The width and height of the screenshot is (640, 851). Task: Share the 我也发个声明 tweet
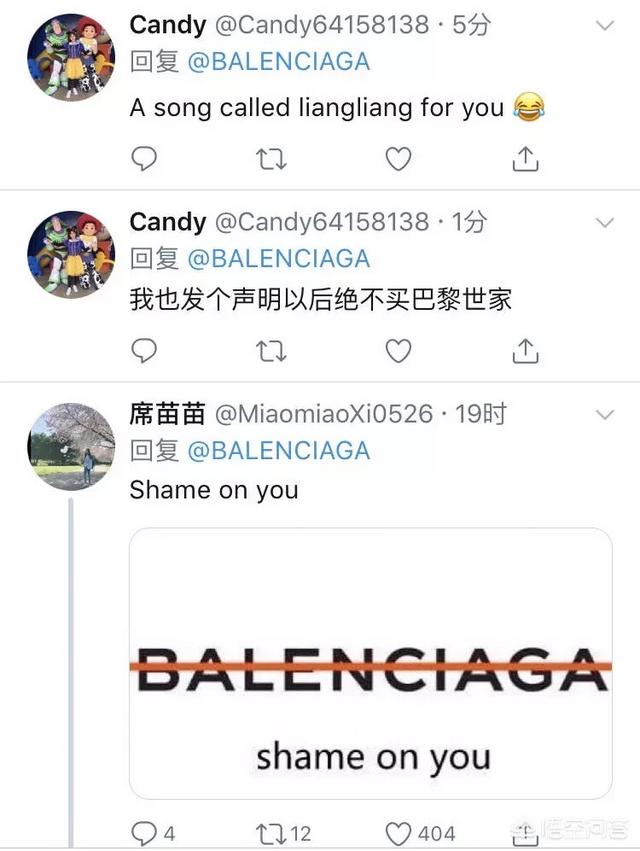coord(525,350)
